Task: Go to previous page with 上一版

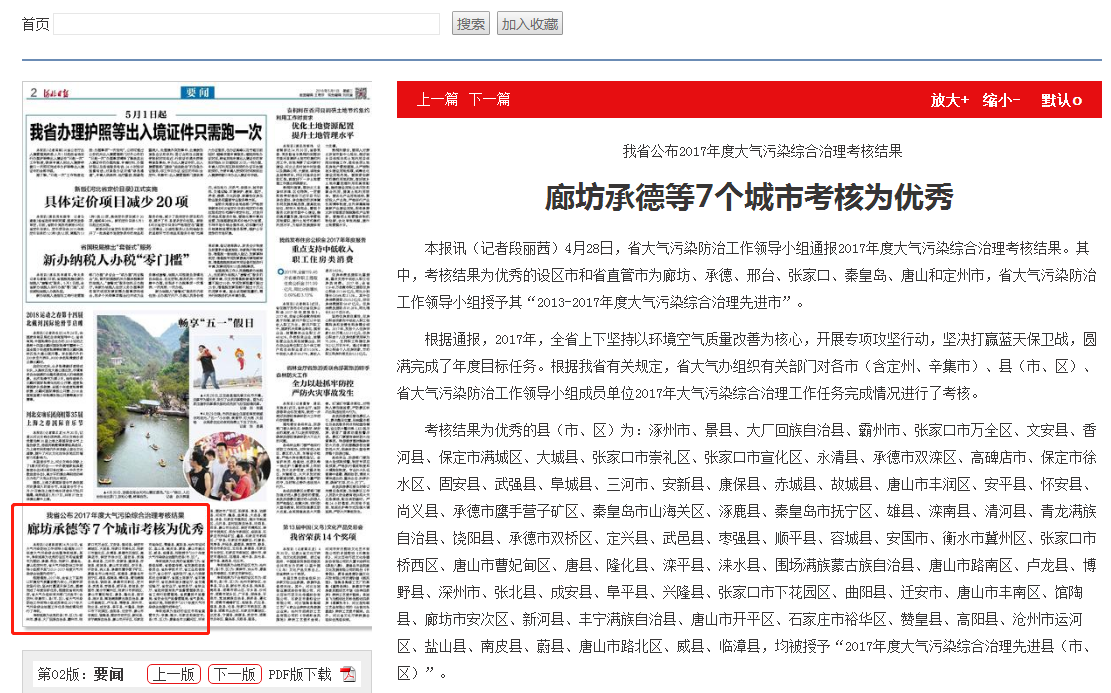Action: click(174, 674)
